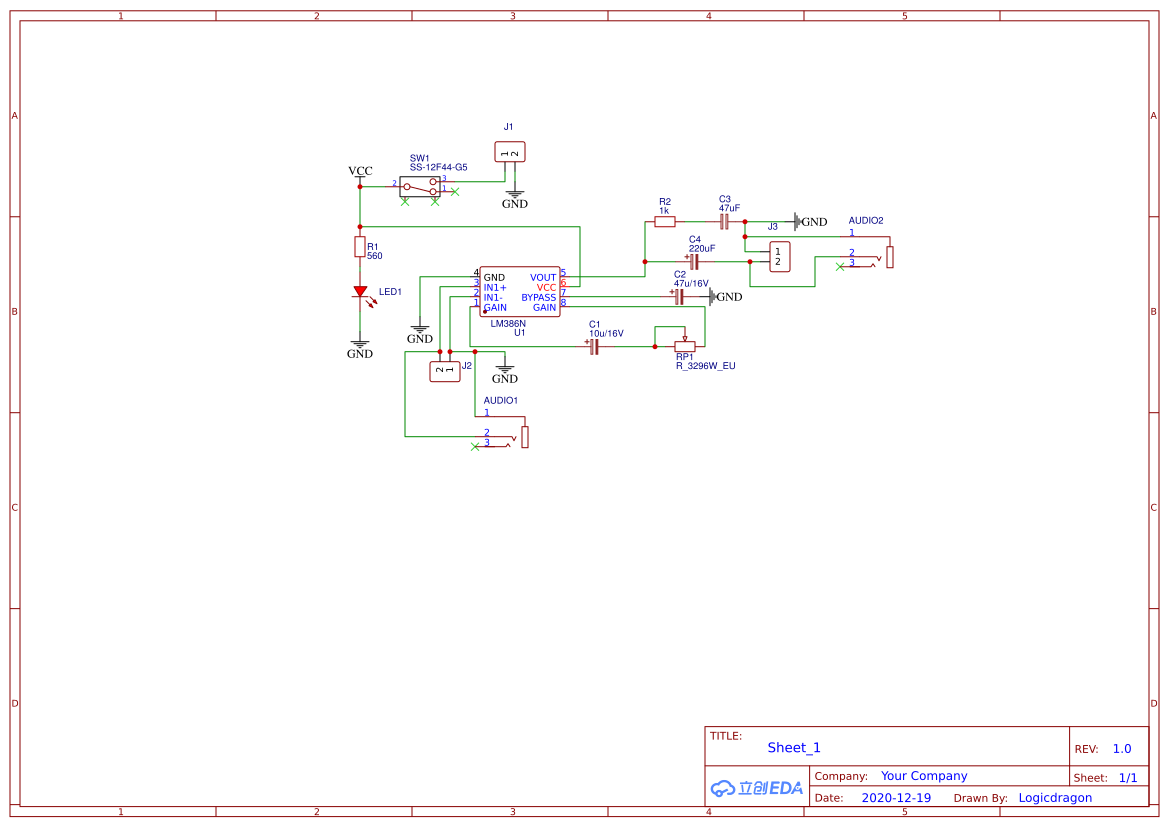Select the LM386N U1 chip body
The height and width of the screenshot is (827, 1169).
coord(520,292)
